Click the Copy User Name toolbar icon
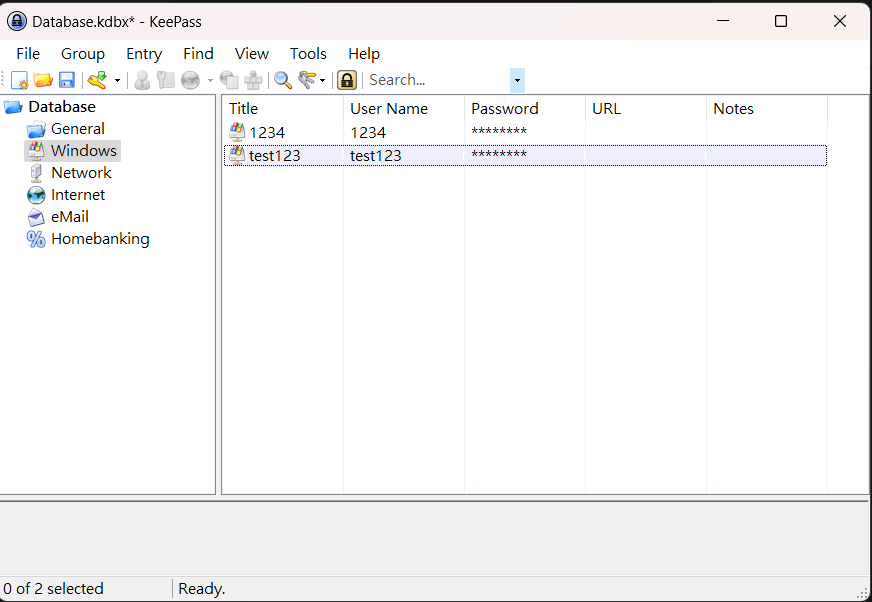The height and width of the screenshot is (602, 872). 142,80
